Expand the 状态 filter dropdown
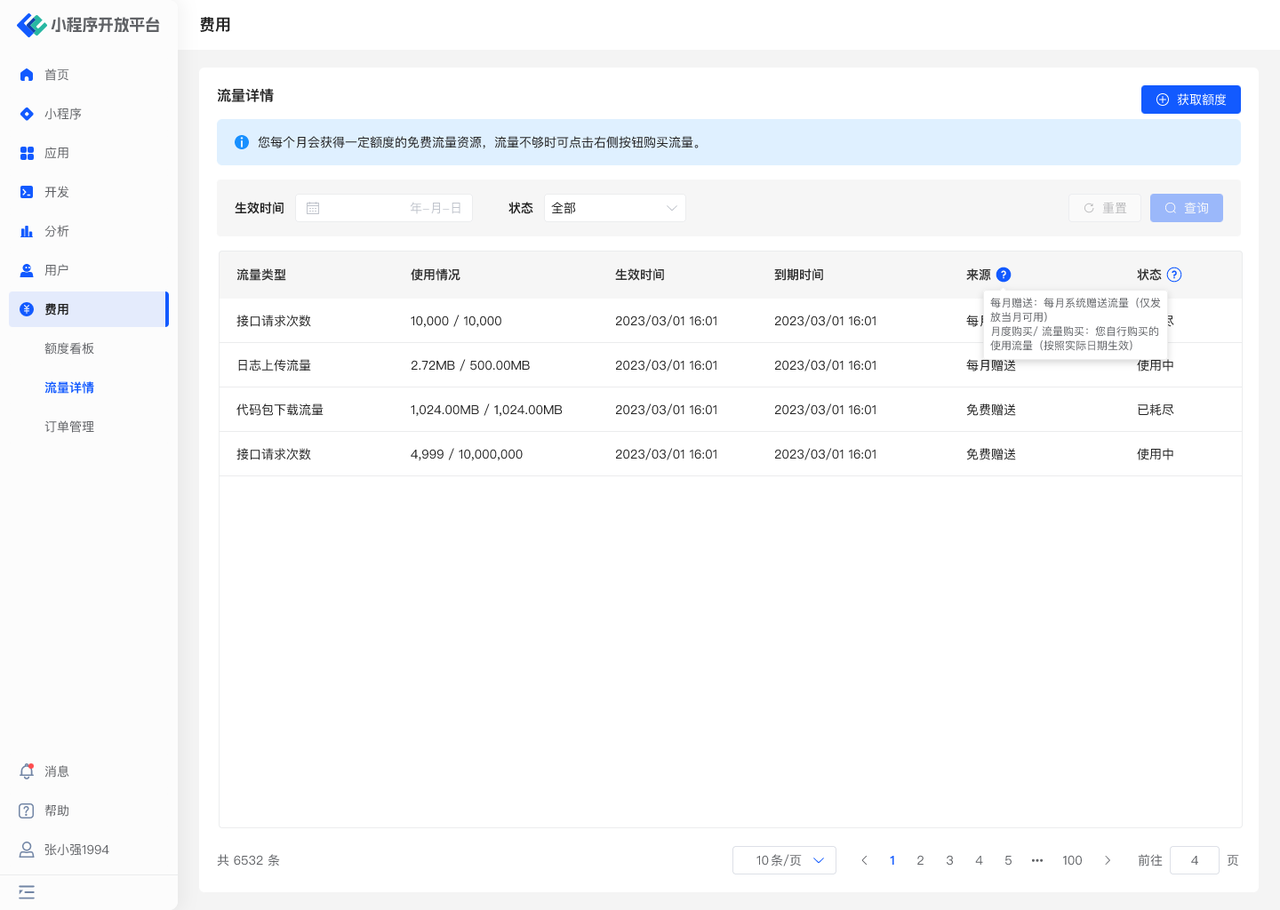Screen dimensions: 1280x910 pos(614,208)
